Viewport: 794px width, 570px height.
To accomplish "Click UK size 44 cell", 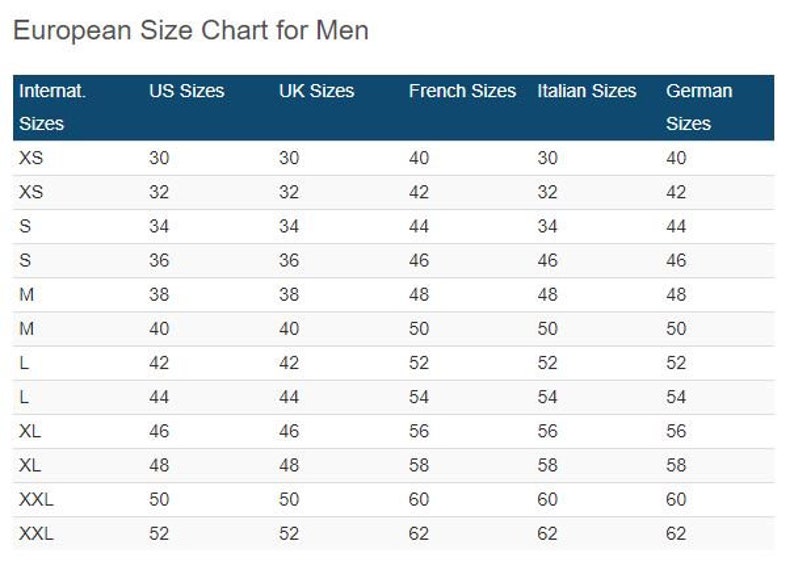I will coord(289,397).
